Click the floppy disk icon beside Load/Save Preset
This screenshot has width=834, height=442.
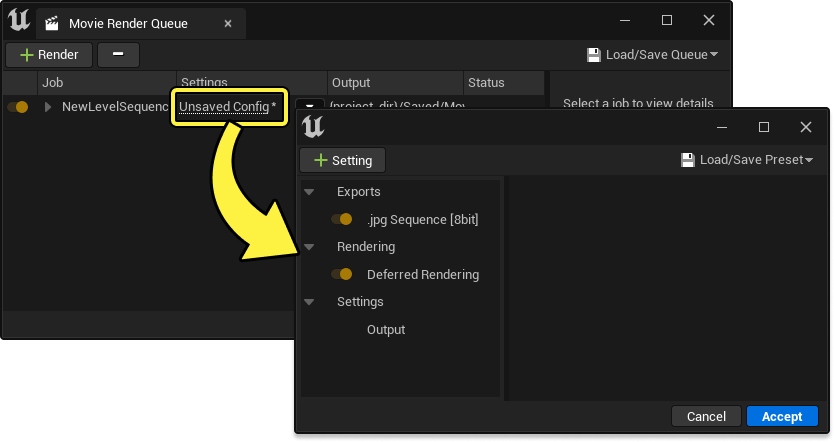click(687, 160)
